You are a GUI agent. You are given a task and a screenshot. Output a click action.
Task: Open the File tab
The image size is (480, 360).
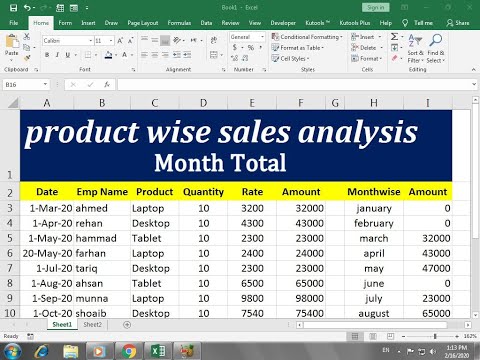[x=14, y=23]
